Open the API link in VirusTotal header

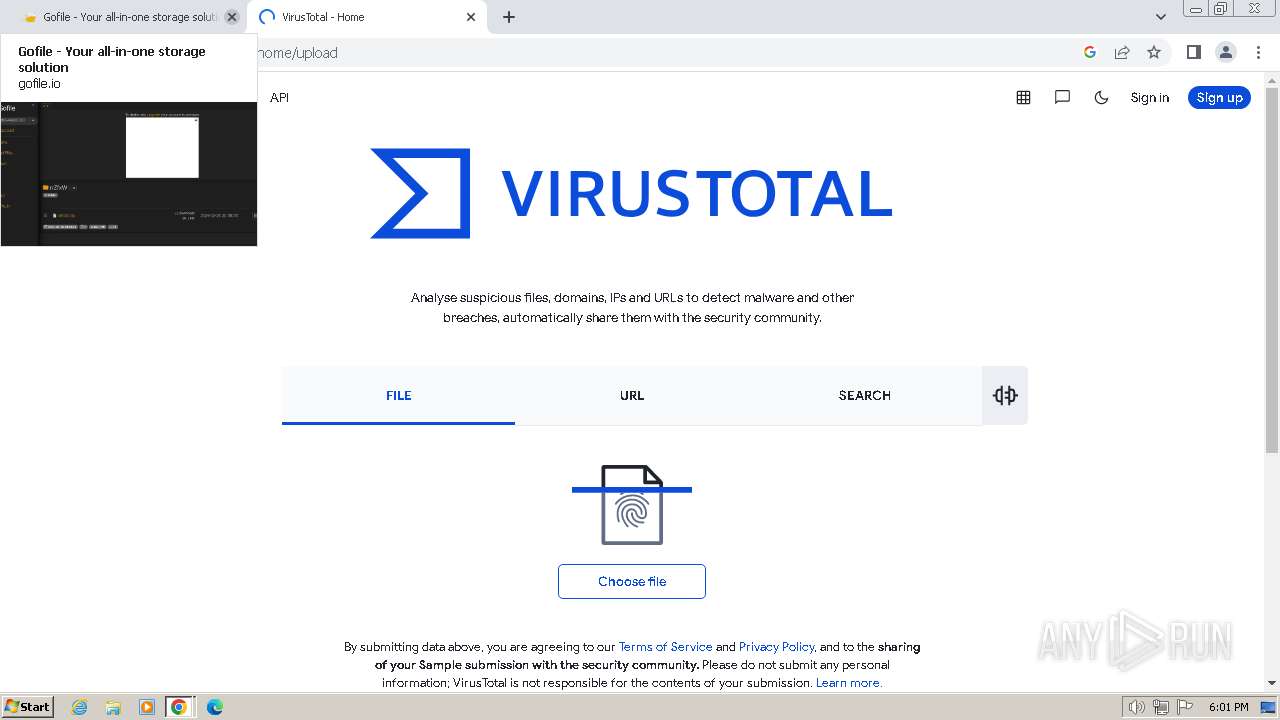[x=279, y=98]
